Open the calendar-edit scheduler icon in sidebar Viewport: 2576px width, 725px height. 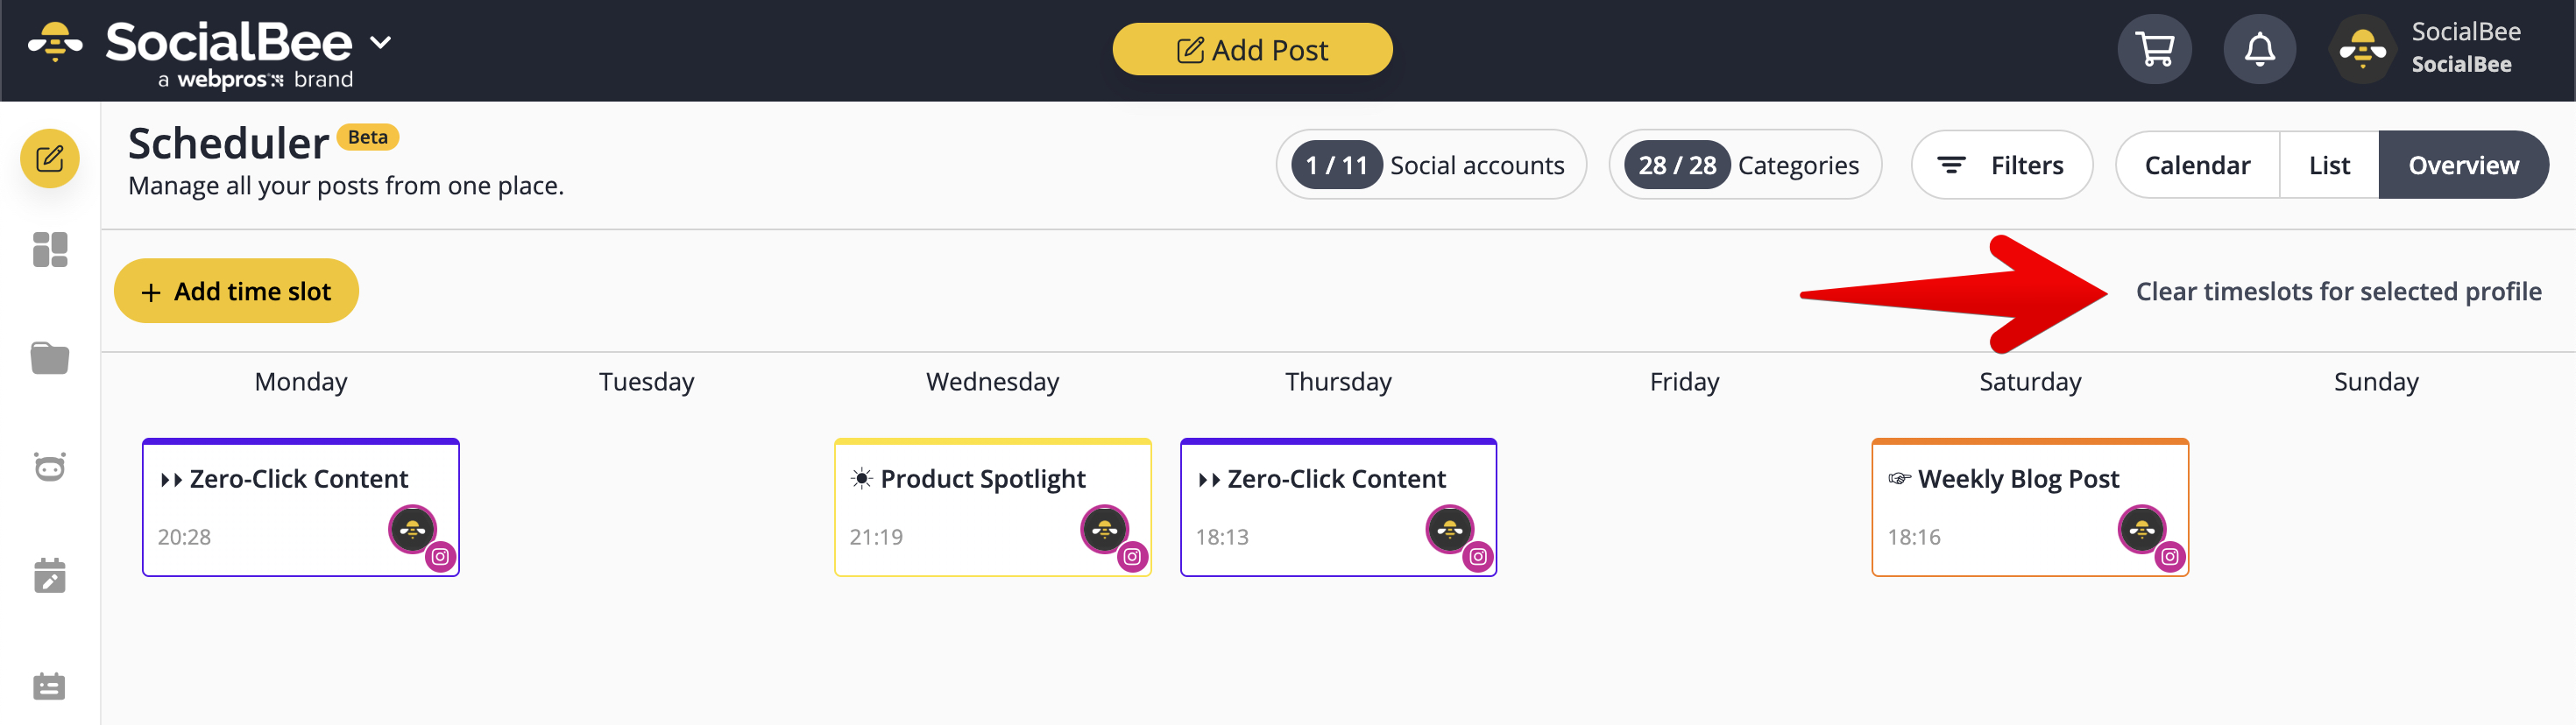click(x=50, y=575)
